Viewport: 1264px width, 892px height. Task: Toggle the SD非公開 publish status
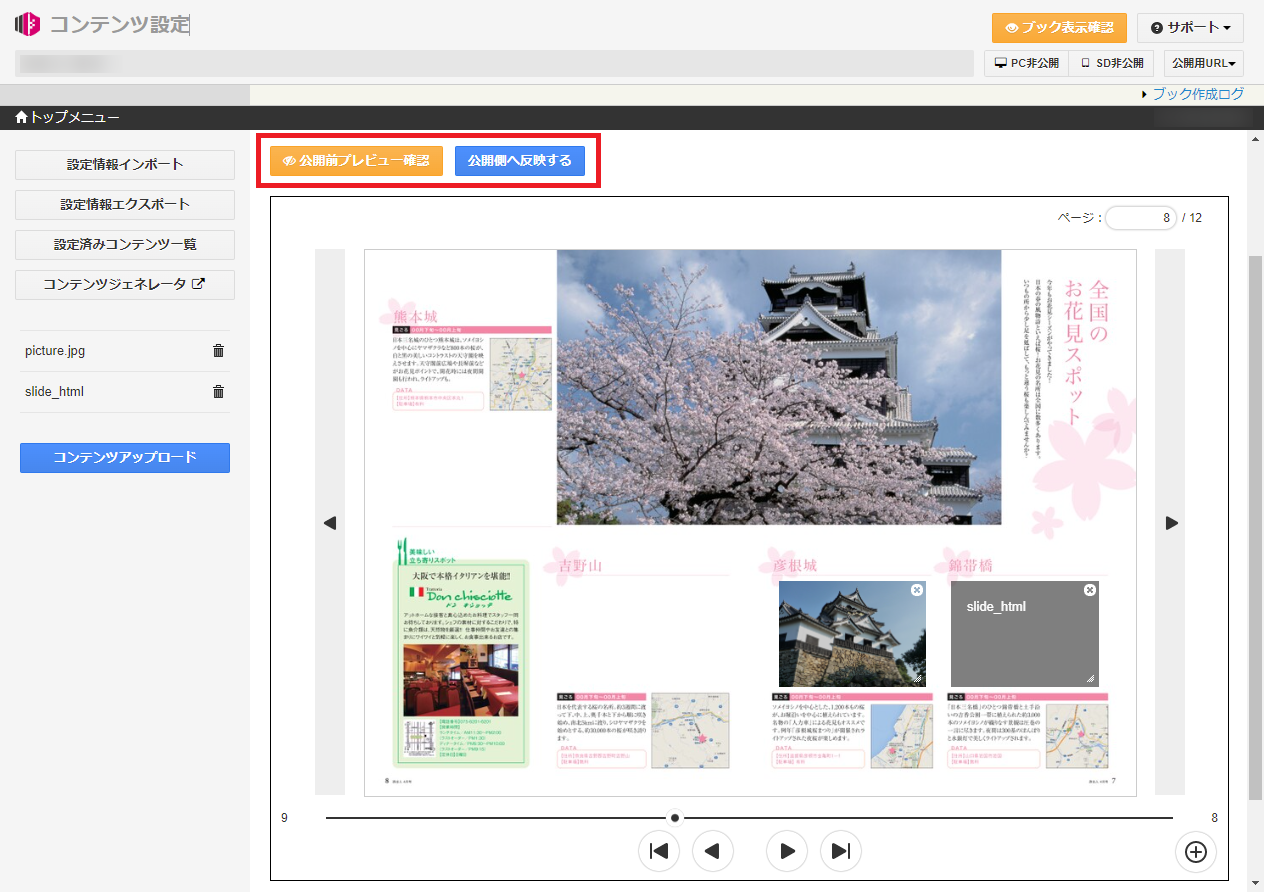point(1111,63)
